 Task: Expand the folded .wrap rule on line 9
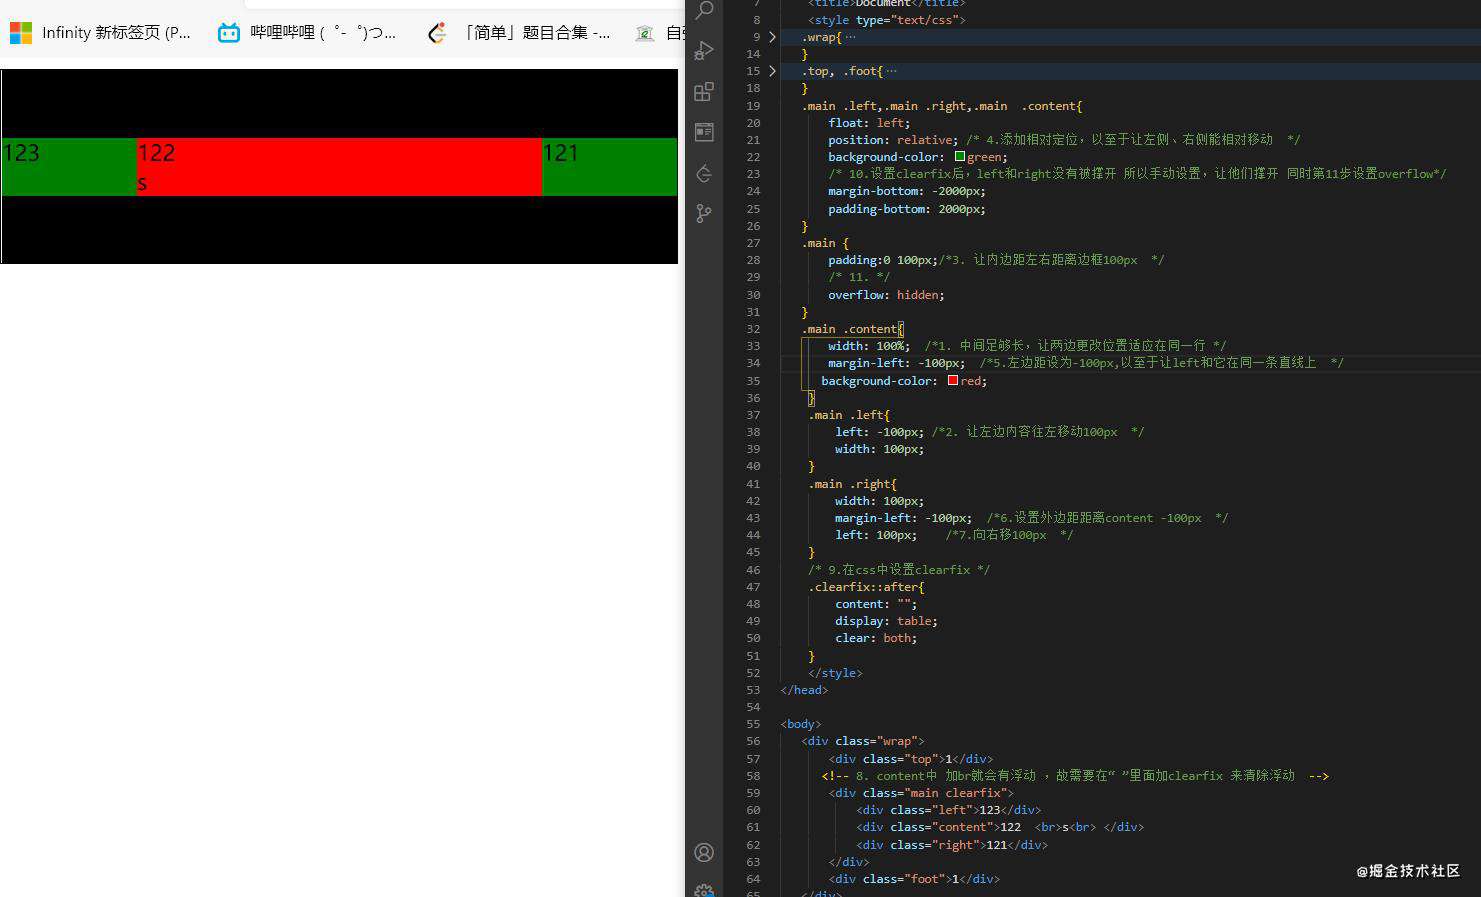click(x=772, y=37)
